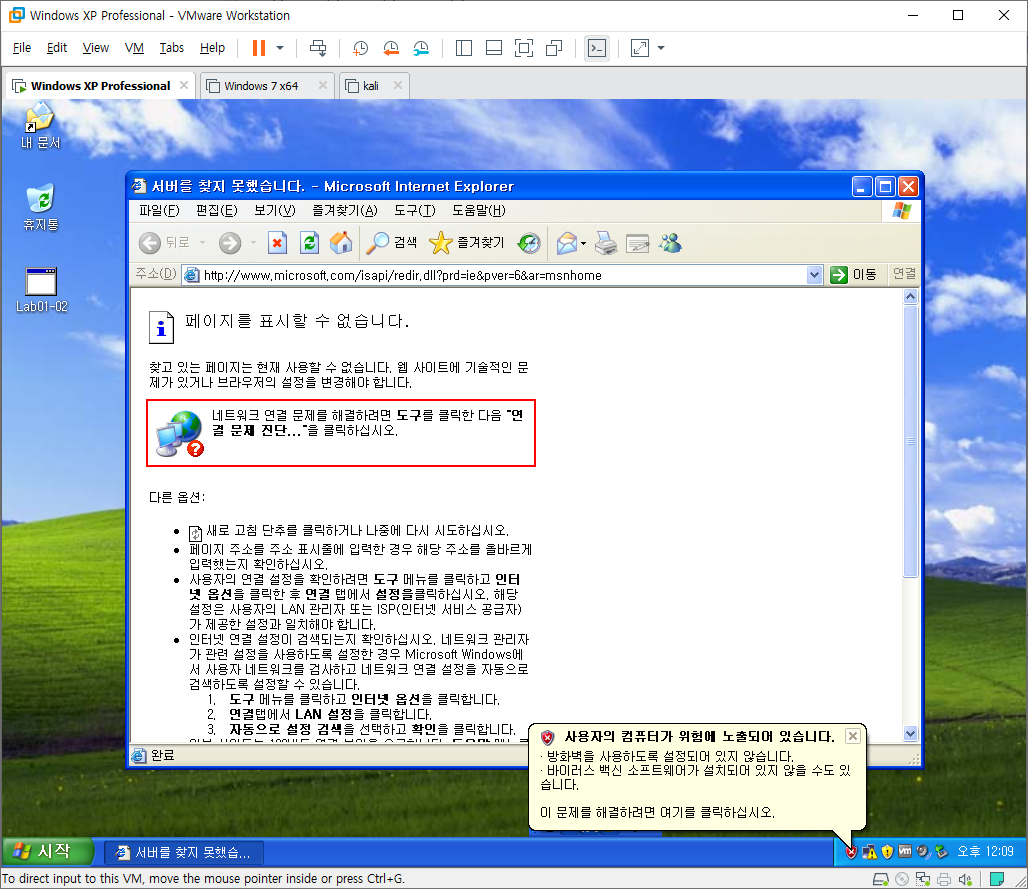
Task: Print the page with the printer icon
Action: (x=606, y=243)
